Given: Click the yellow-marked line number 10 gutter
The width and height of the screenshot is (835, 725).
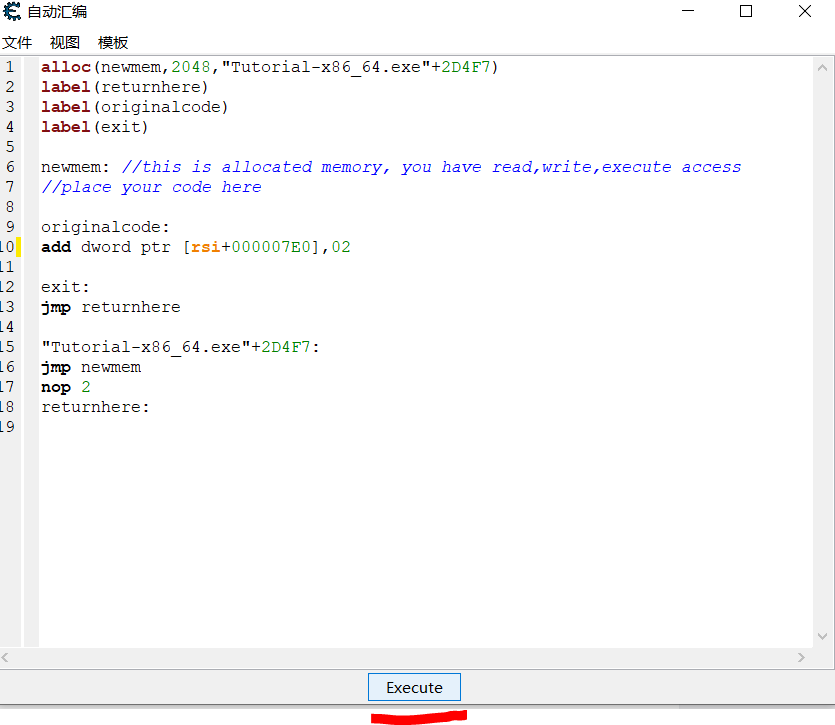Looking at the screenshot, I should coord(10,247).
